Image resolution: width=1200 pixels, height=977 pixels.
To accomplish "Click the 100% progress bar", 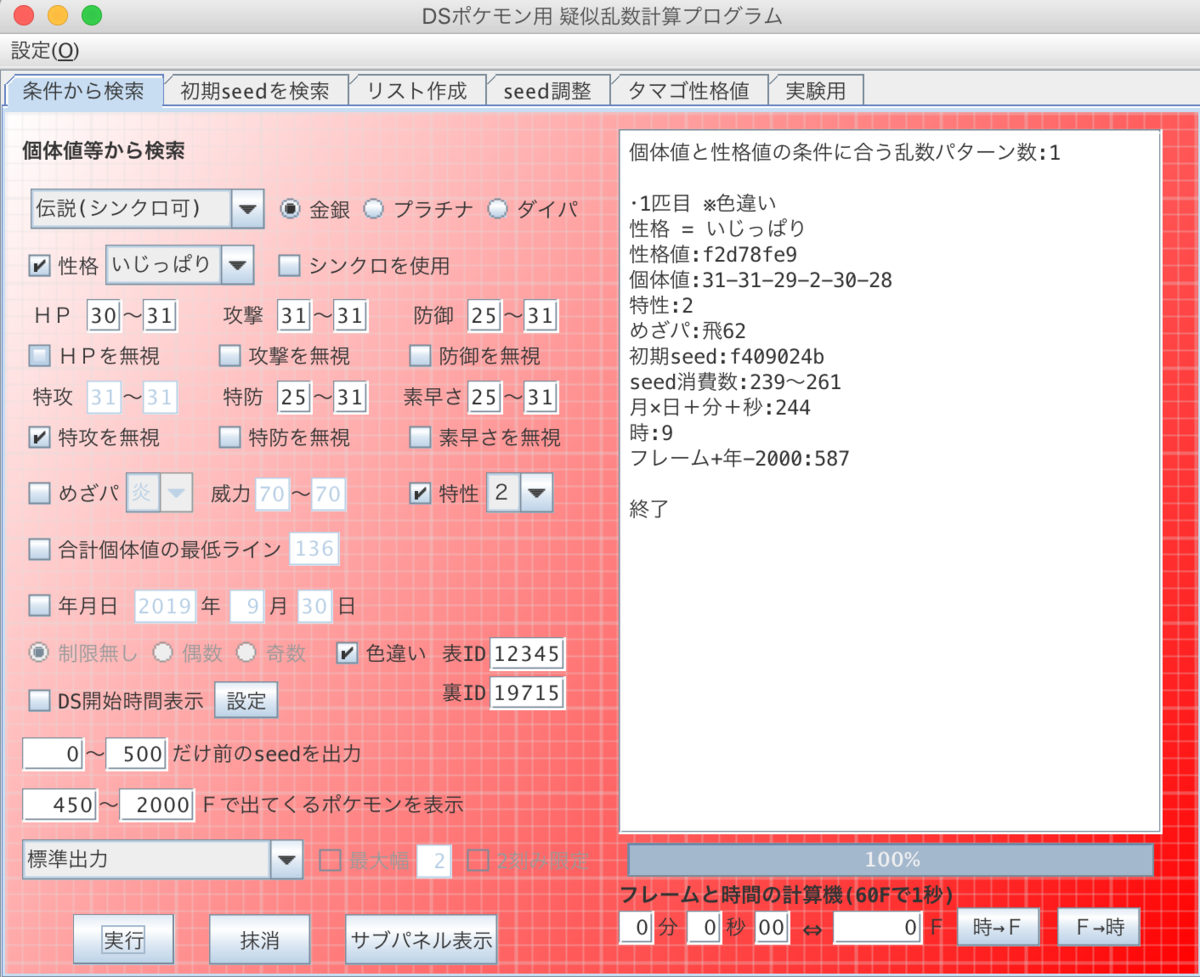I will [x=891, y=860].
